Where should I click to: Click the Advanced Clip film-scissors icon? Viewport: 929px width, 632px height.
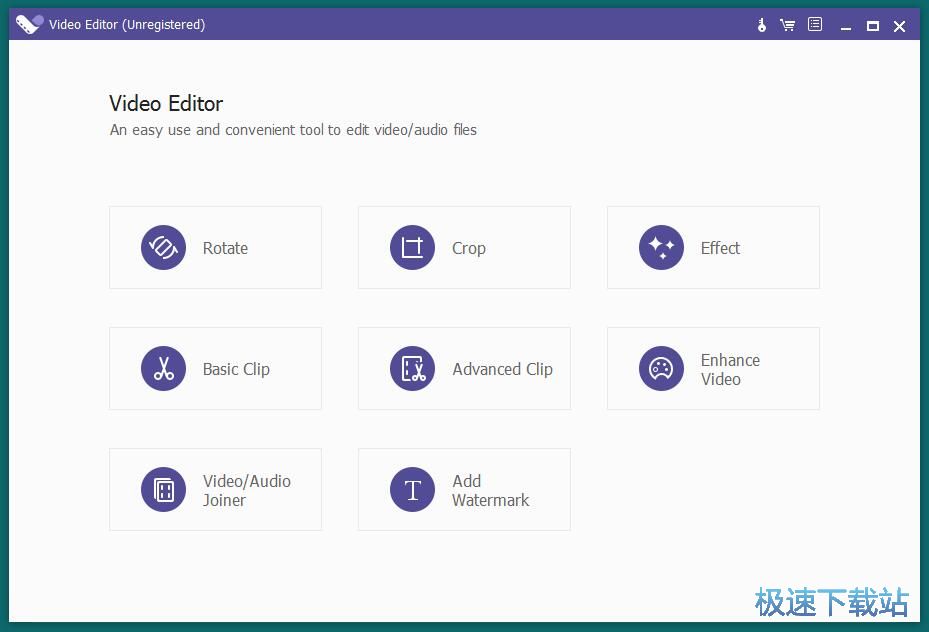(x=412, y=368)
